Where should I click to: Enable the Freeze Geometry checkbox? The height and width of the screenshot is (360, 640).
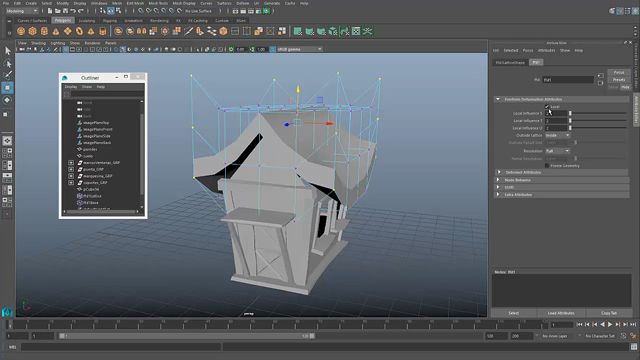(547, 166)
